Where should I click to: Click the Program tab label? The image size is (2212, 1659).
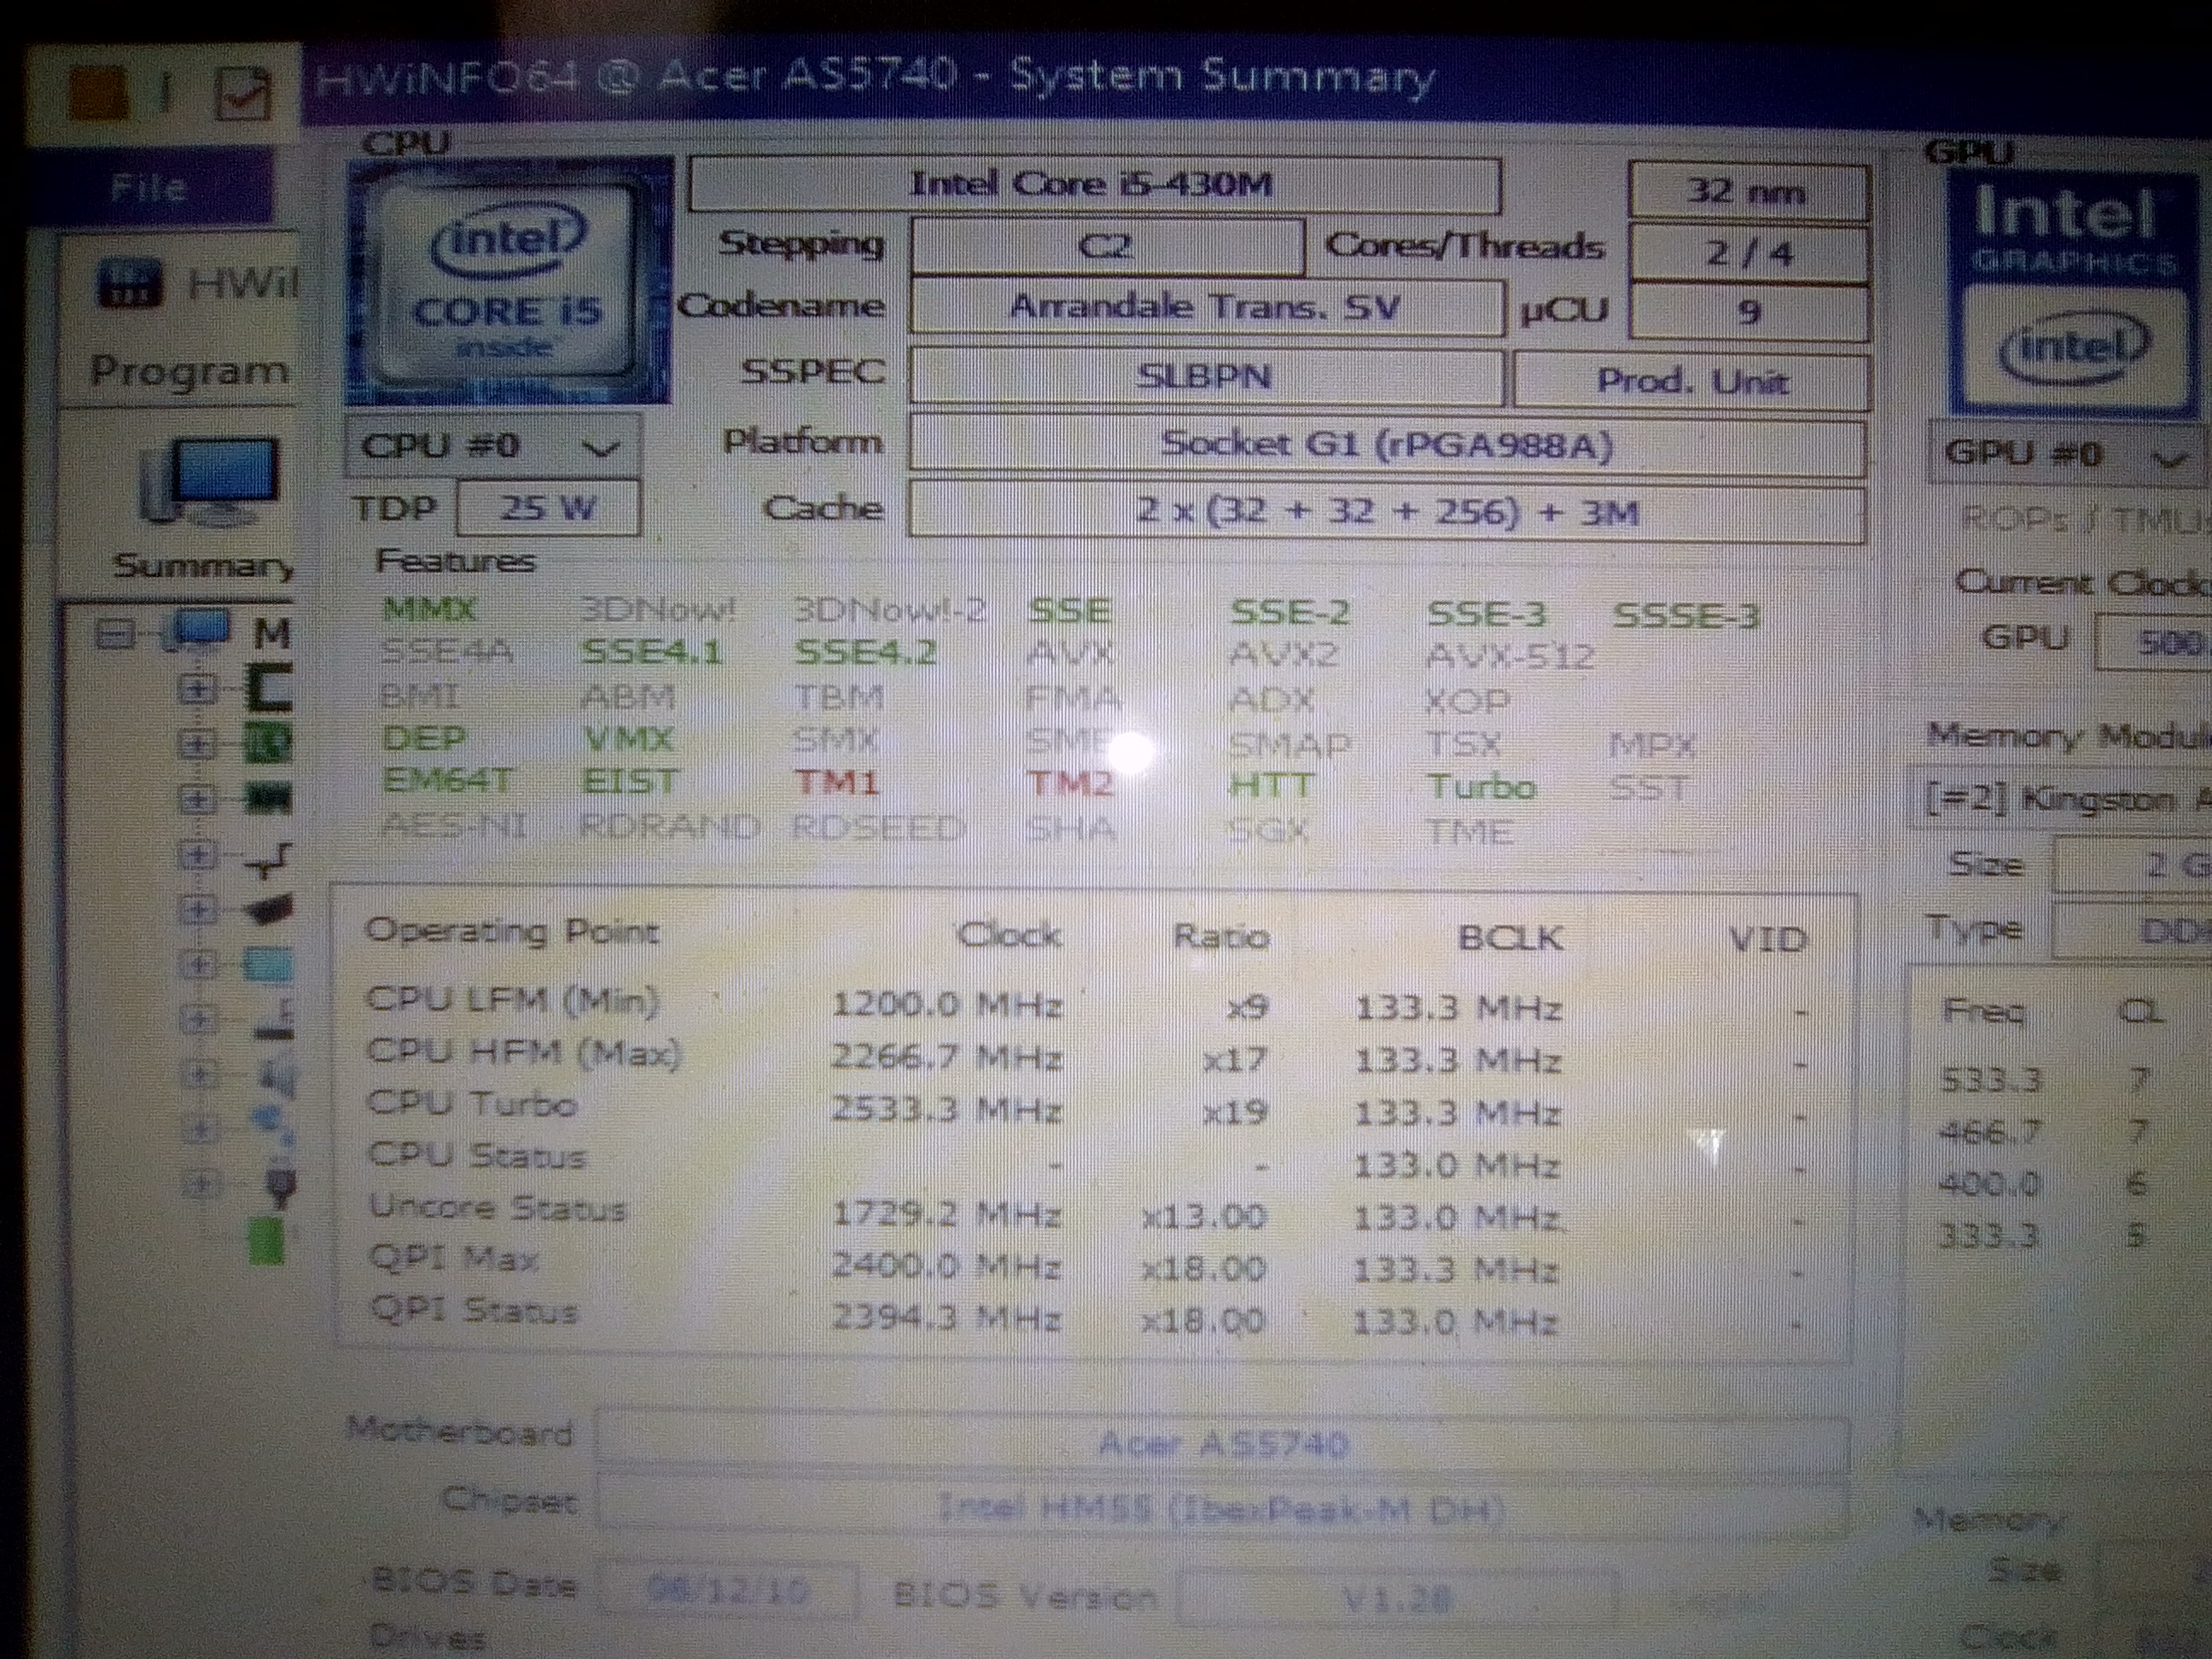(x=188, y=372)
